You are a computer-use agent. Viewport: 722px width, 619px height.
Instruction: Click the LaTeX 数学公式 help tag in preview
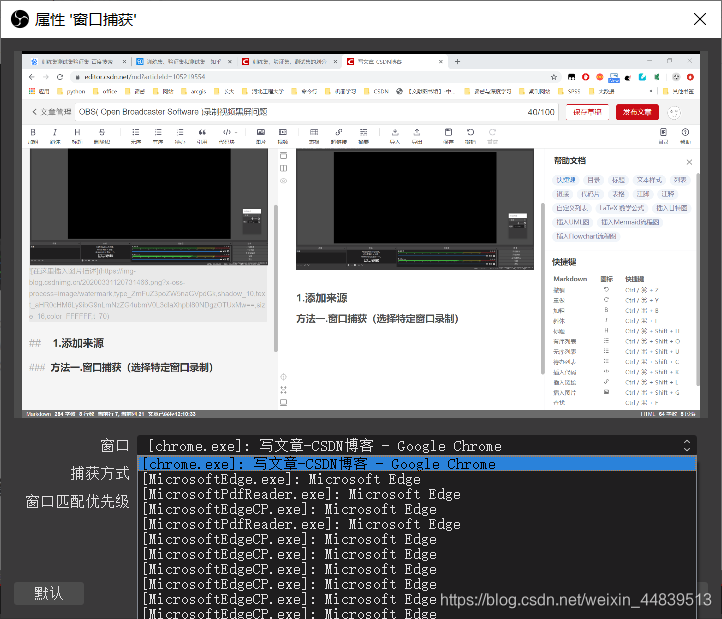(x=622, y=208)
